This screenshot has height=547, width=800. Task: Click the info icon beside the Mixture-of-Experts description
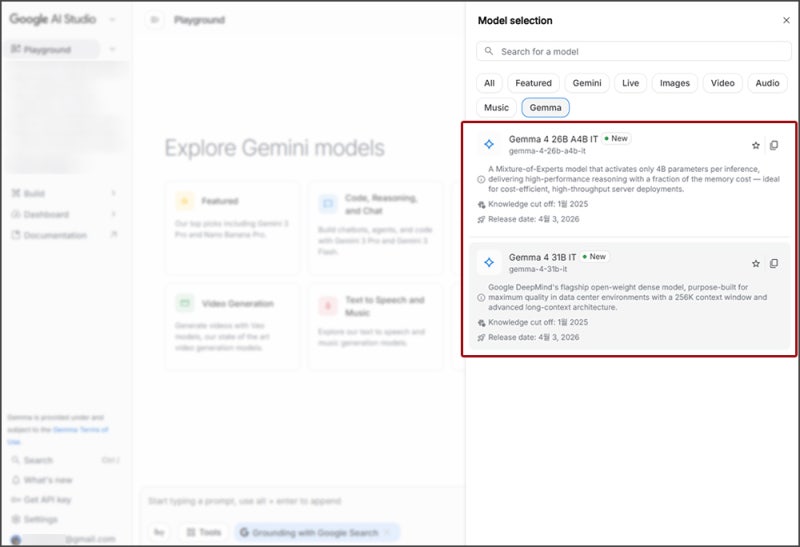point(481,179)
